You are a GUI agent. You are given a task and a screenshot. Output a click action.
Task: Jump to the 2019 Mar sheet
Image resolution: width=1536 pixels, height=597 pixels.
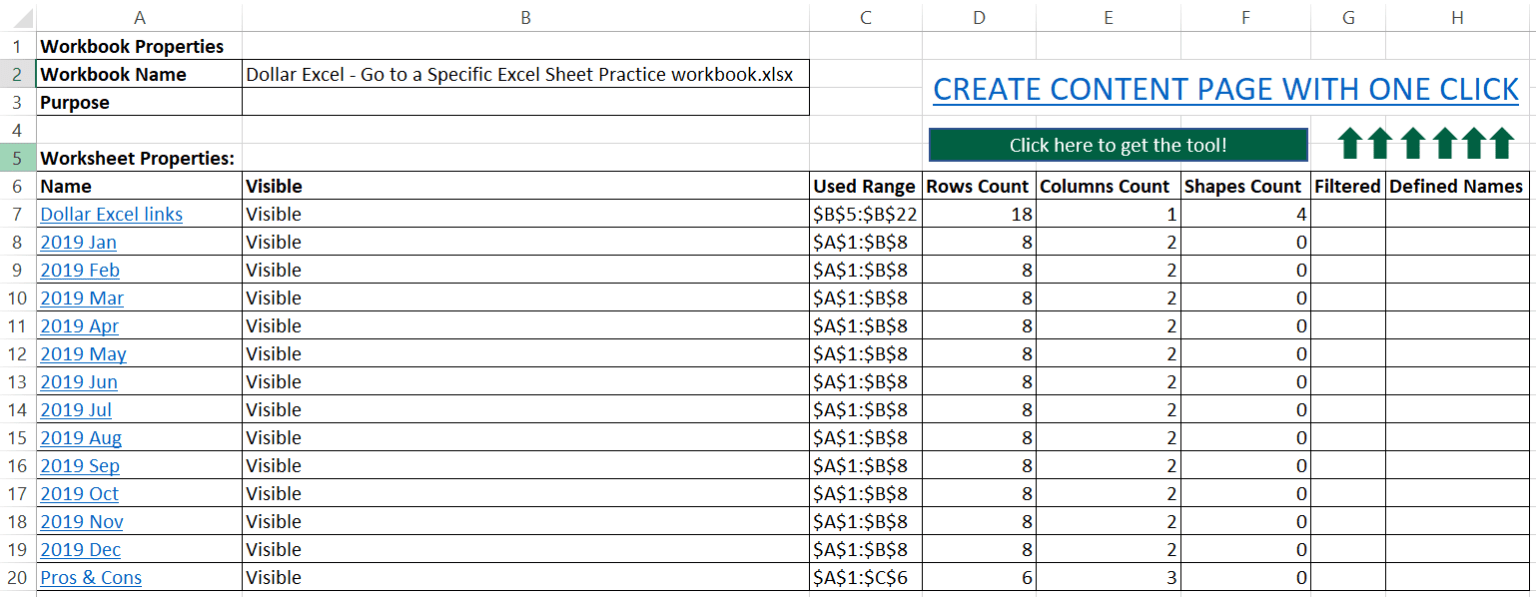pos(82,298)
